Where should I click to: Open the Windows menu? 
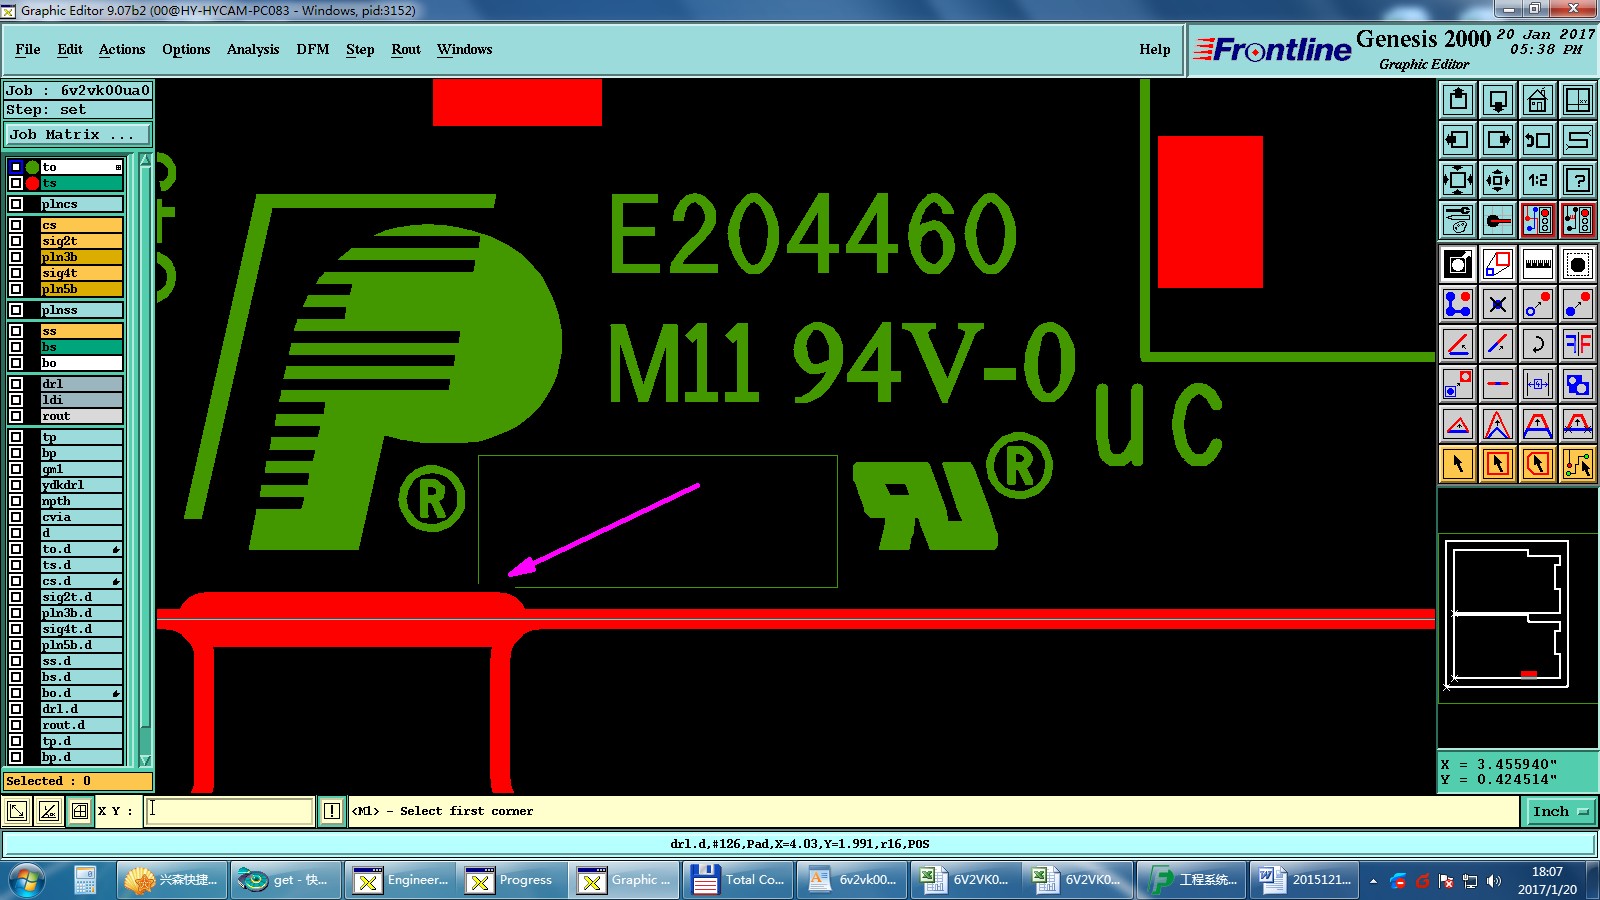(x=464, y=49)
